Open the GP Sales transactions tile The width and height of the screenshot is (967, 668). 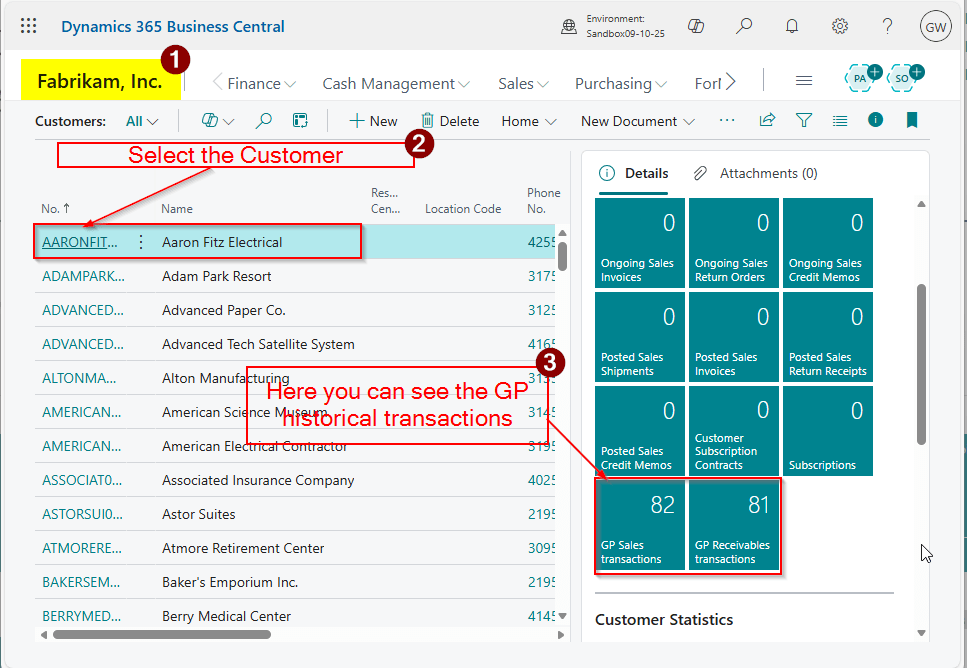pyautogui.click(x=640, y=526)
